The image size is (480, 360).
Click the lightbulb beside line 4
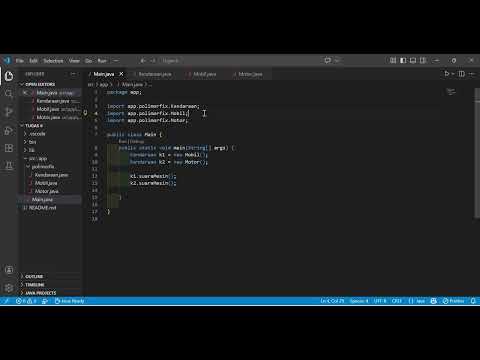(x=85, y=113)
